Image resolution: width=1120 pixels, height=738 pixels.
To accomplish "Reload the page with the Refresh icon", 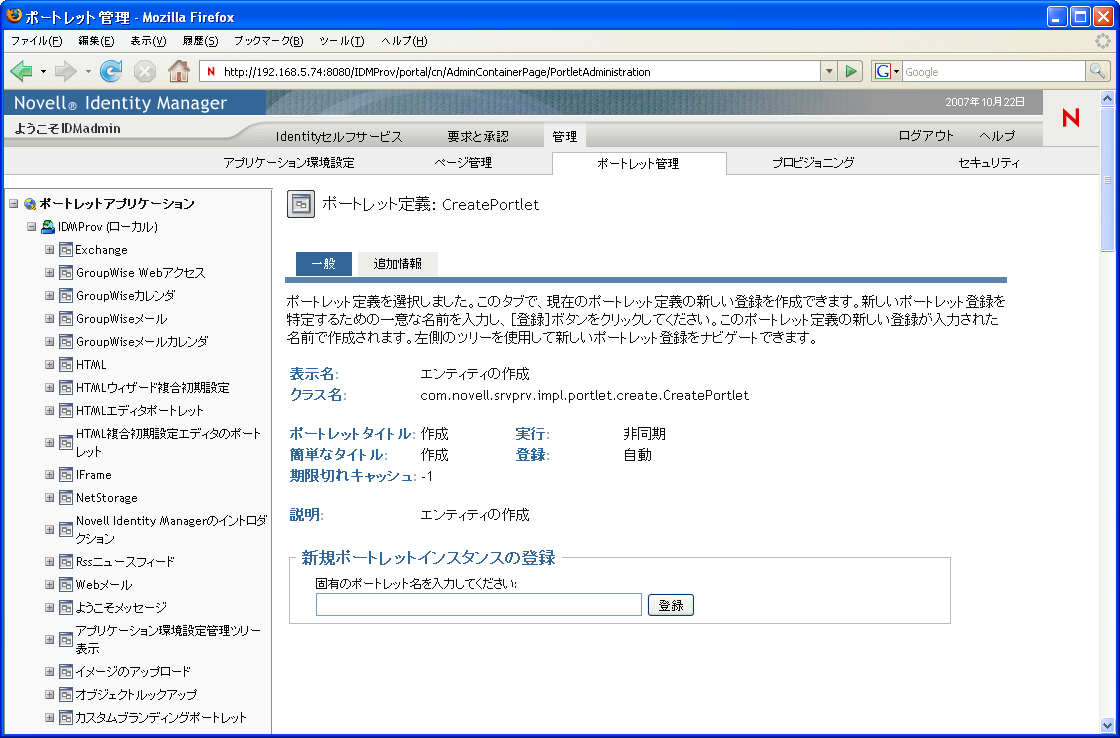I will pyautogui.click(x=111, y=71).
